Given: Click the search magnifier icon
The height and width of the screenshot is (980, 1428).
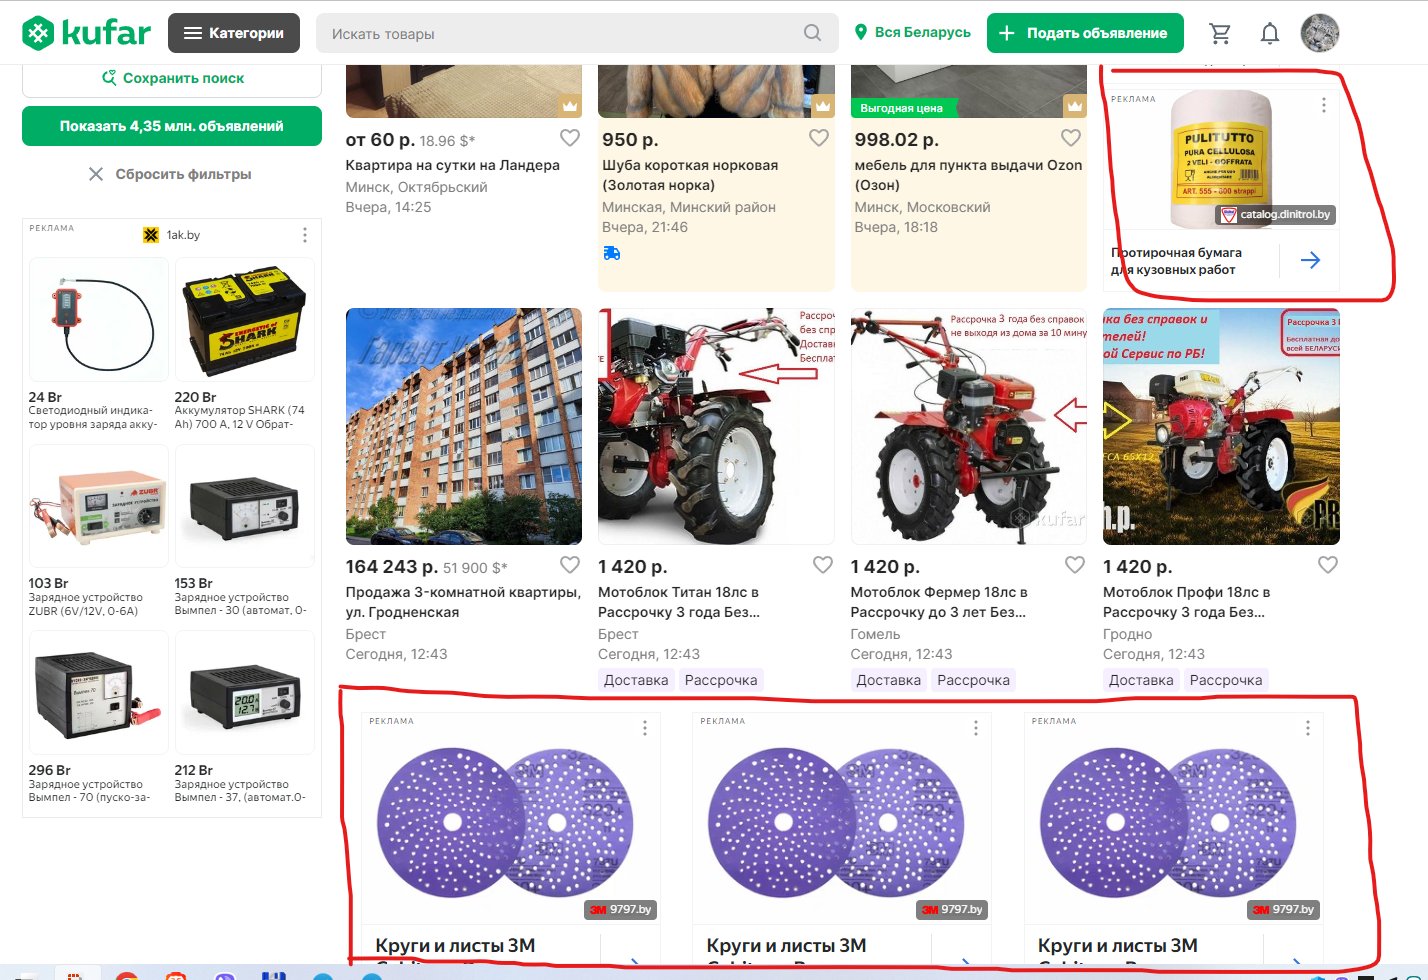Looking at the screenshot, I should 813,32.
